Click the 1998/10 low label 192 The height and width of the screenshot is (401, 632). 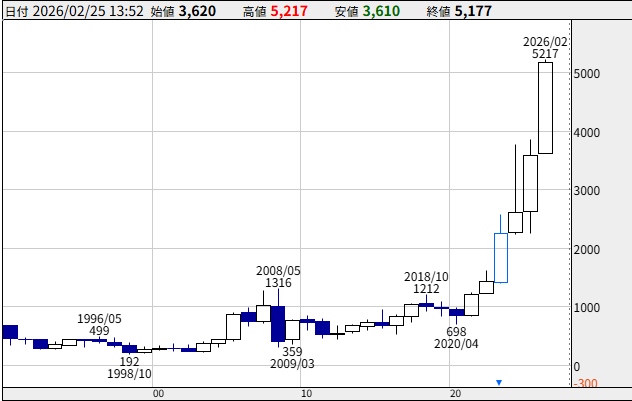coord(129,361)
